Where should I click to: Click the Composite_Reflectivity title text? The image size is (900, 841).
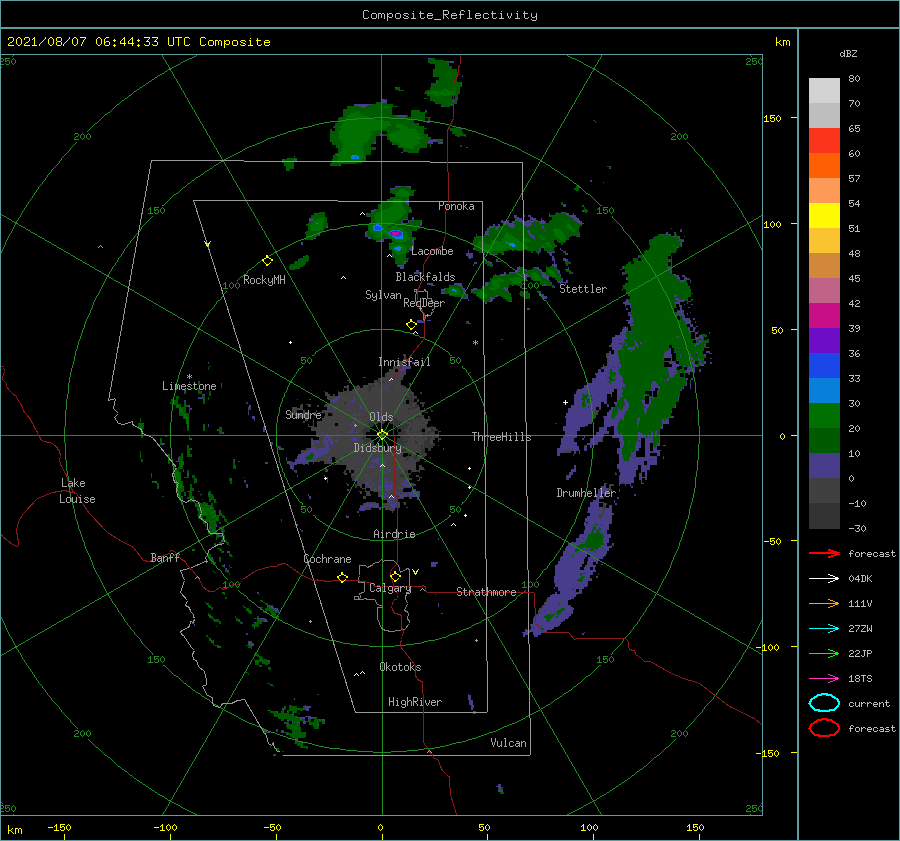coord(450,15)
